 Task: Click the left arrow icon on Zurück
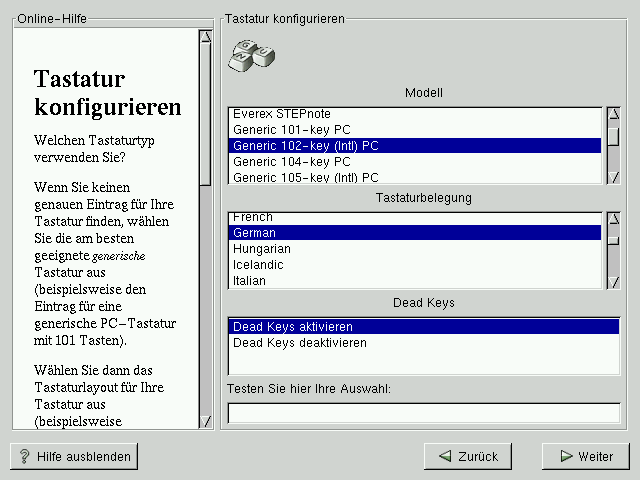(442, 456)
